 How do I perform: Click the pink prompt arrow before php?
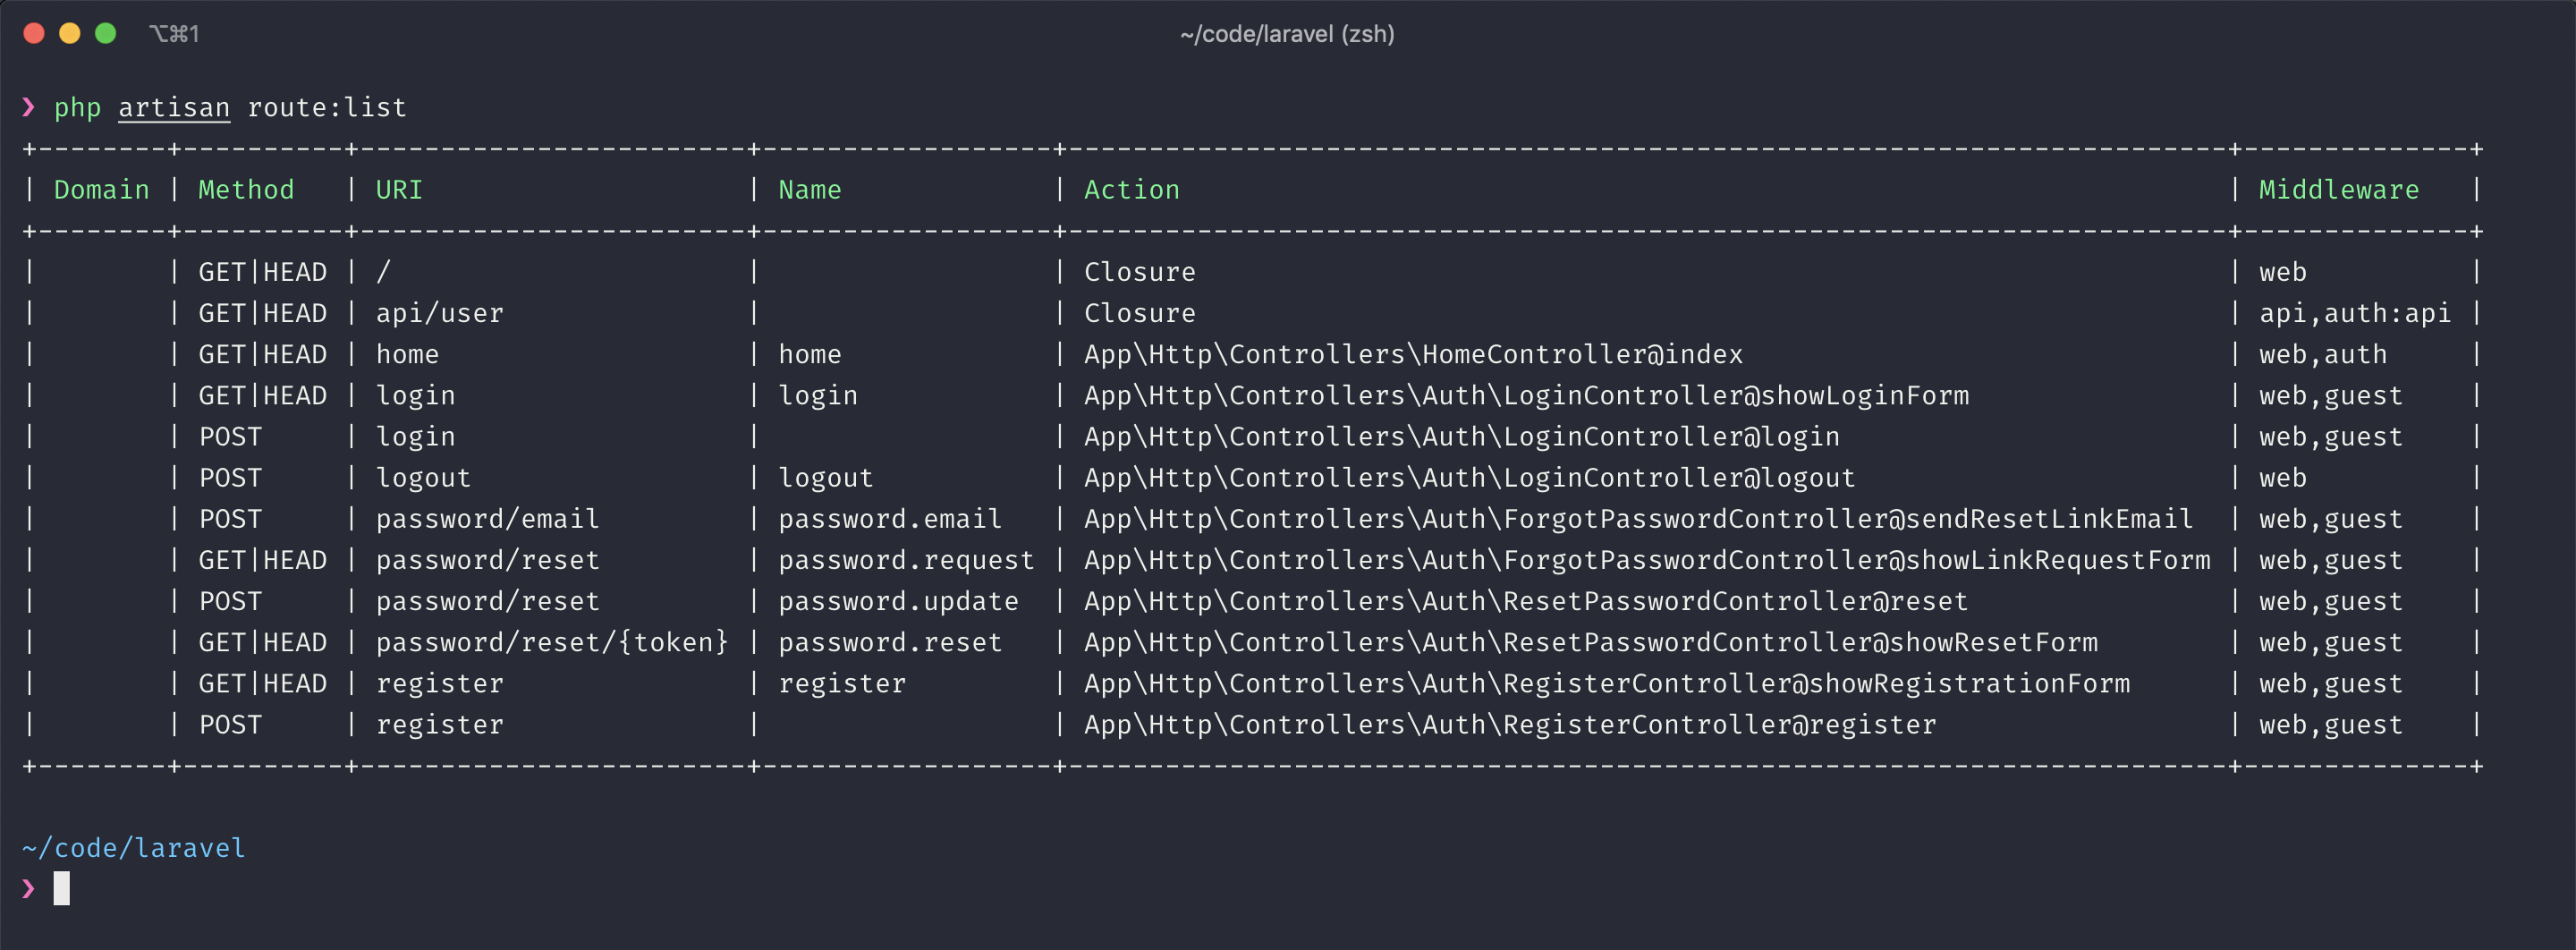pyautogui.click(x=29, y=107)
